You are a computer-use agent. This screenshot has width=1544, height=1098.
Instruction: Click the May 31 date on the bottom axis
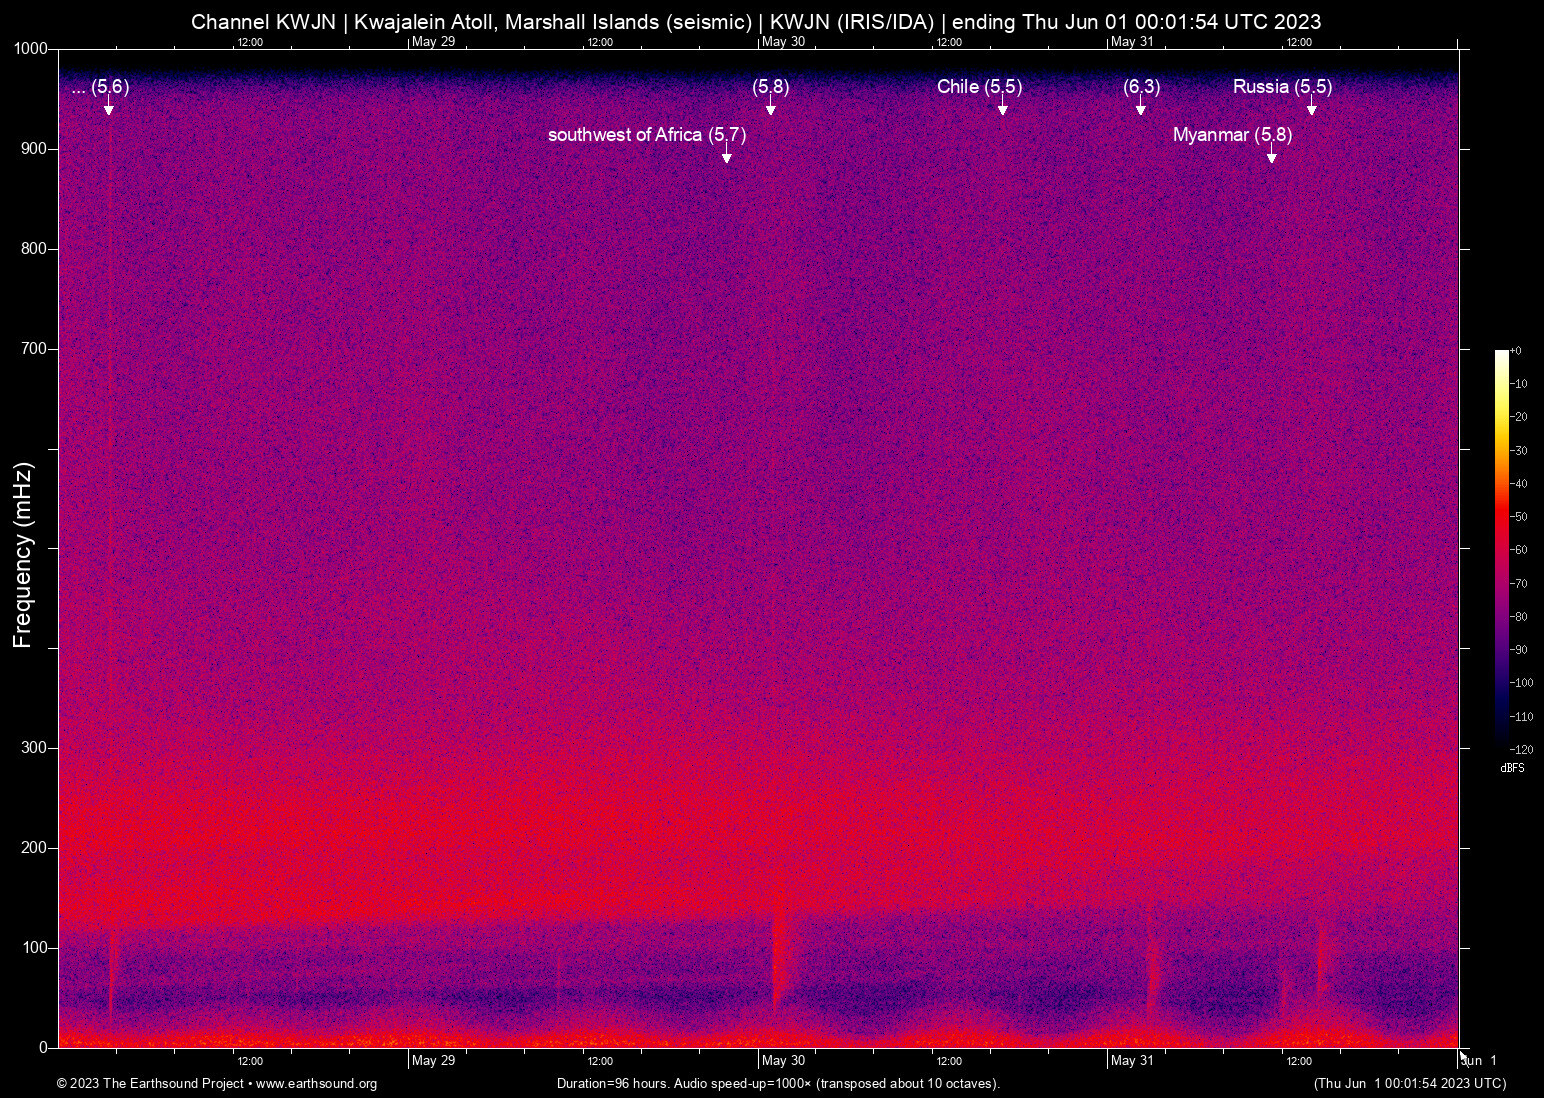[1132, 1061]
